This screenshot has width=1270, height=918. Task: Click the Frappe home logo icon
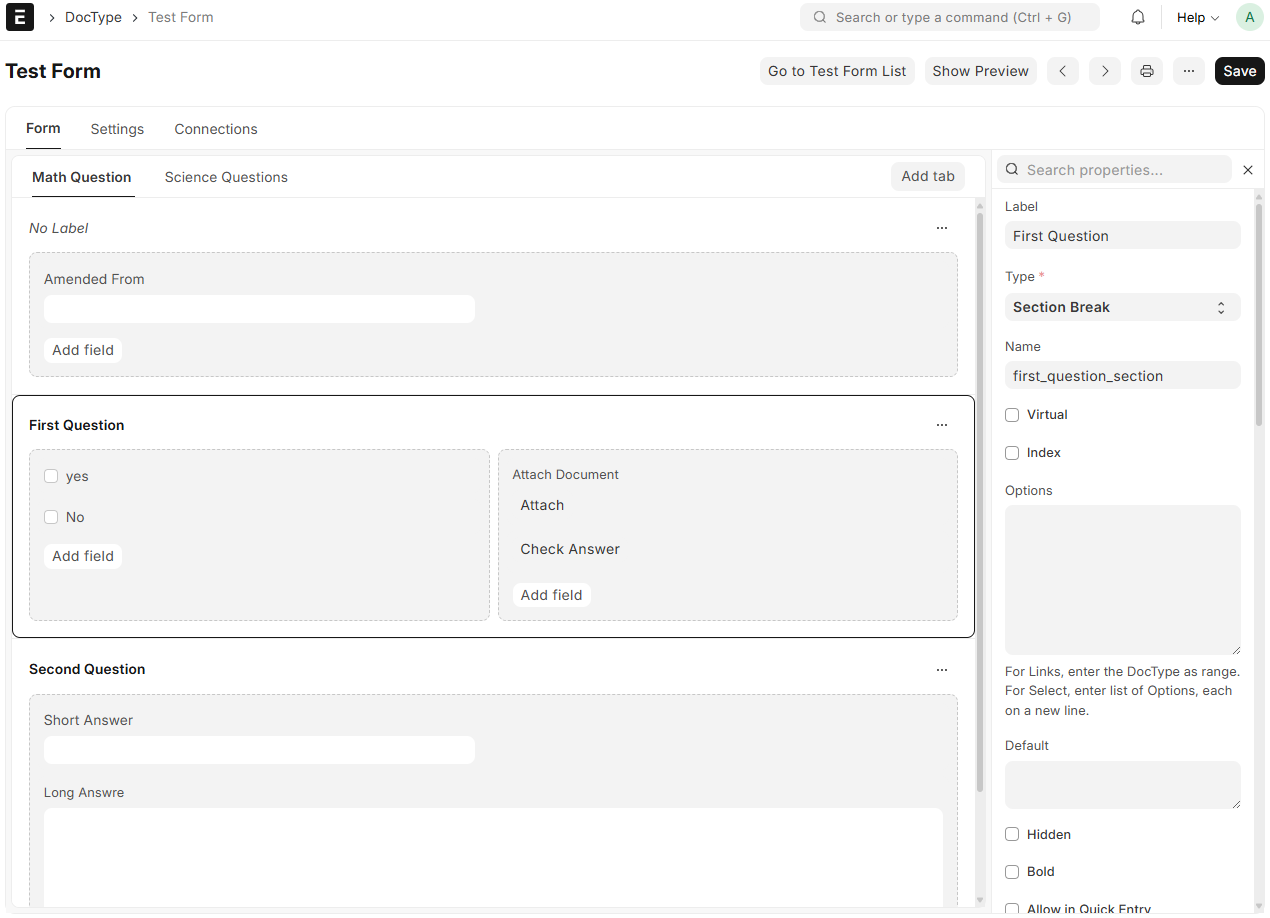20,17
